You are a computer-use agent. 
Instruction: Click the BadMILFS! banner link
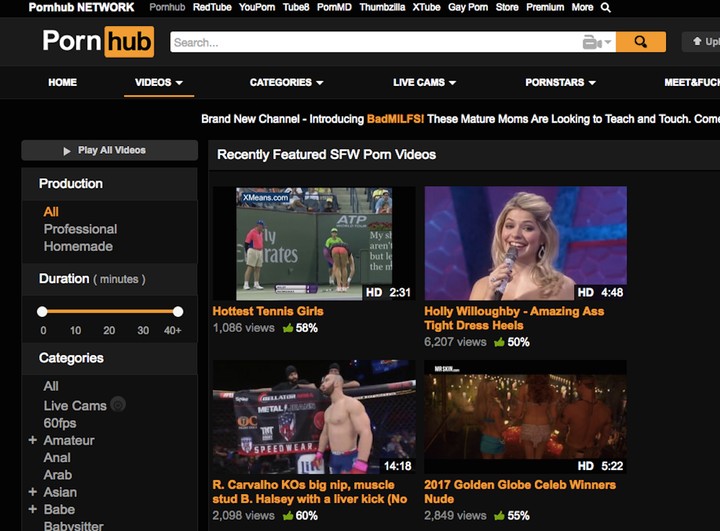pos(395,119)
